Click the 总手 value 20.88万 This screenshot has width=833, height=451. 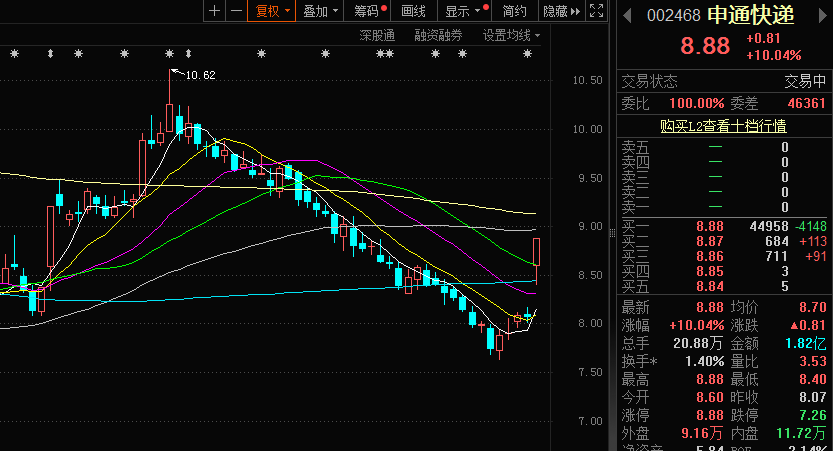pyautogui.click(x=698, y=343)
